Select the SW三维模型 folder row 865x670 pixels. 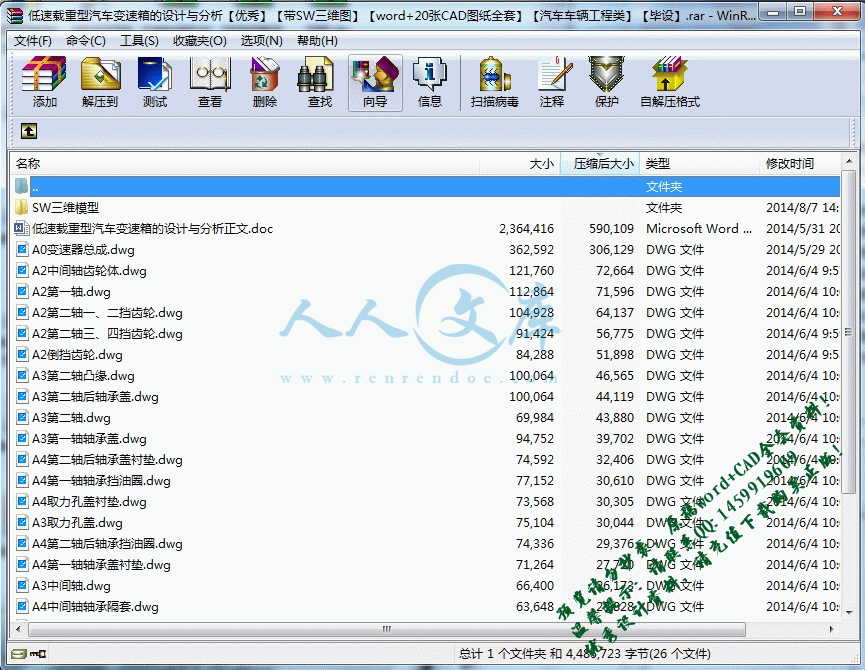425,207
